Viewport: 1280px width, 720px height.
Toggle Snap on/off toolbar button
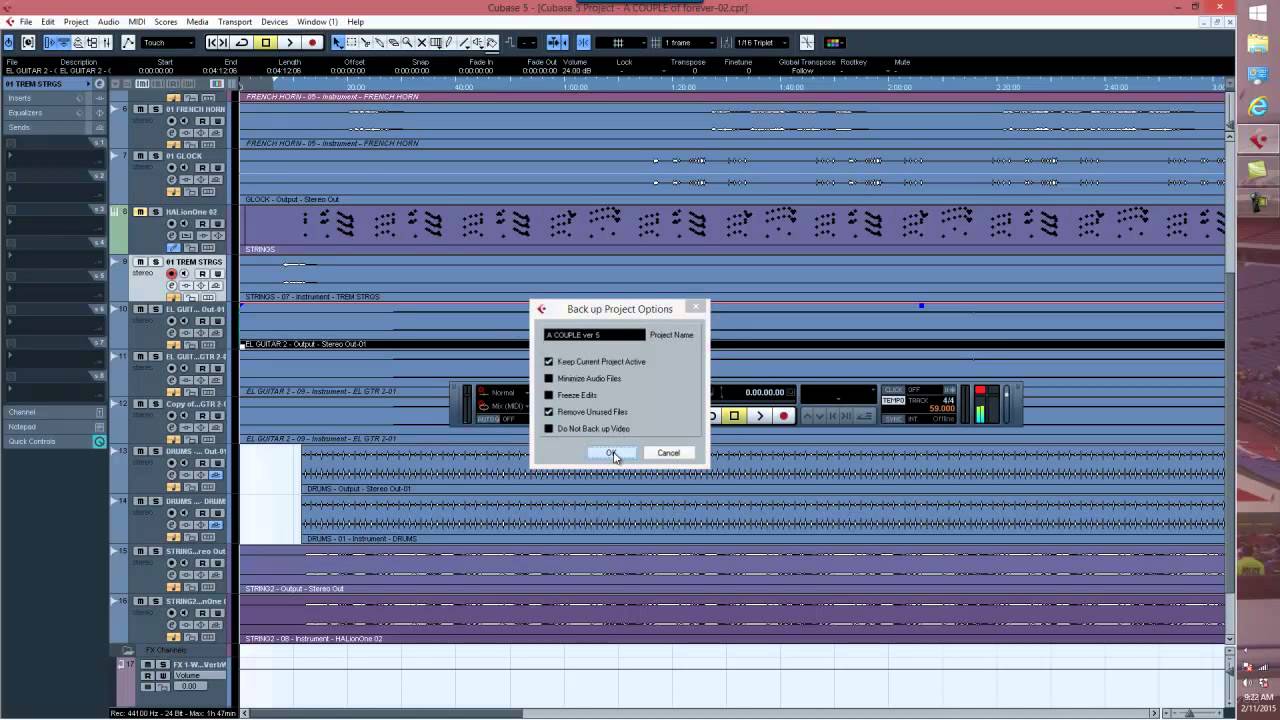555,42
